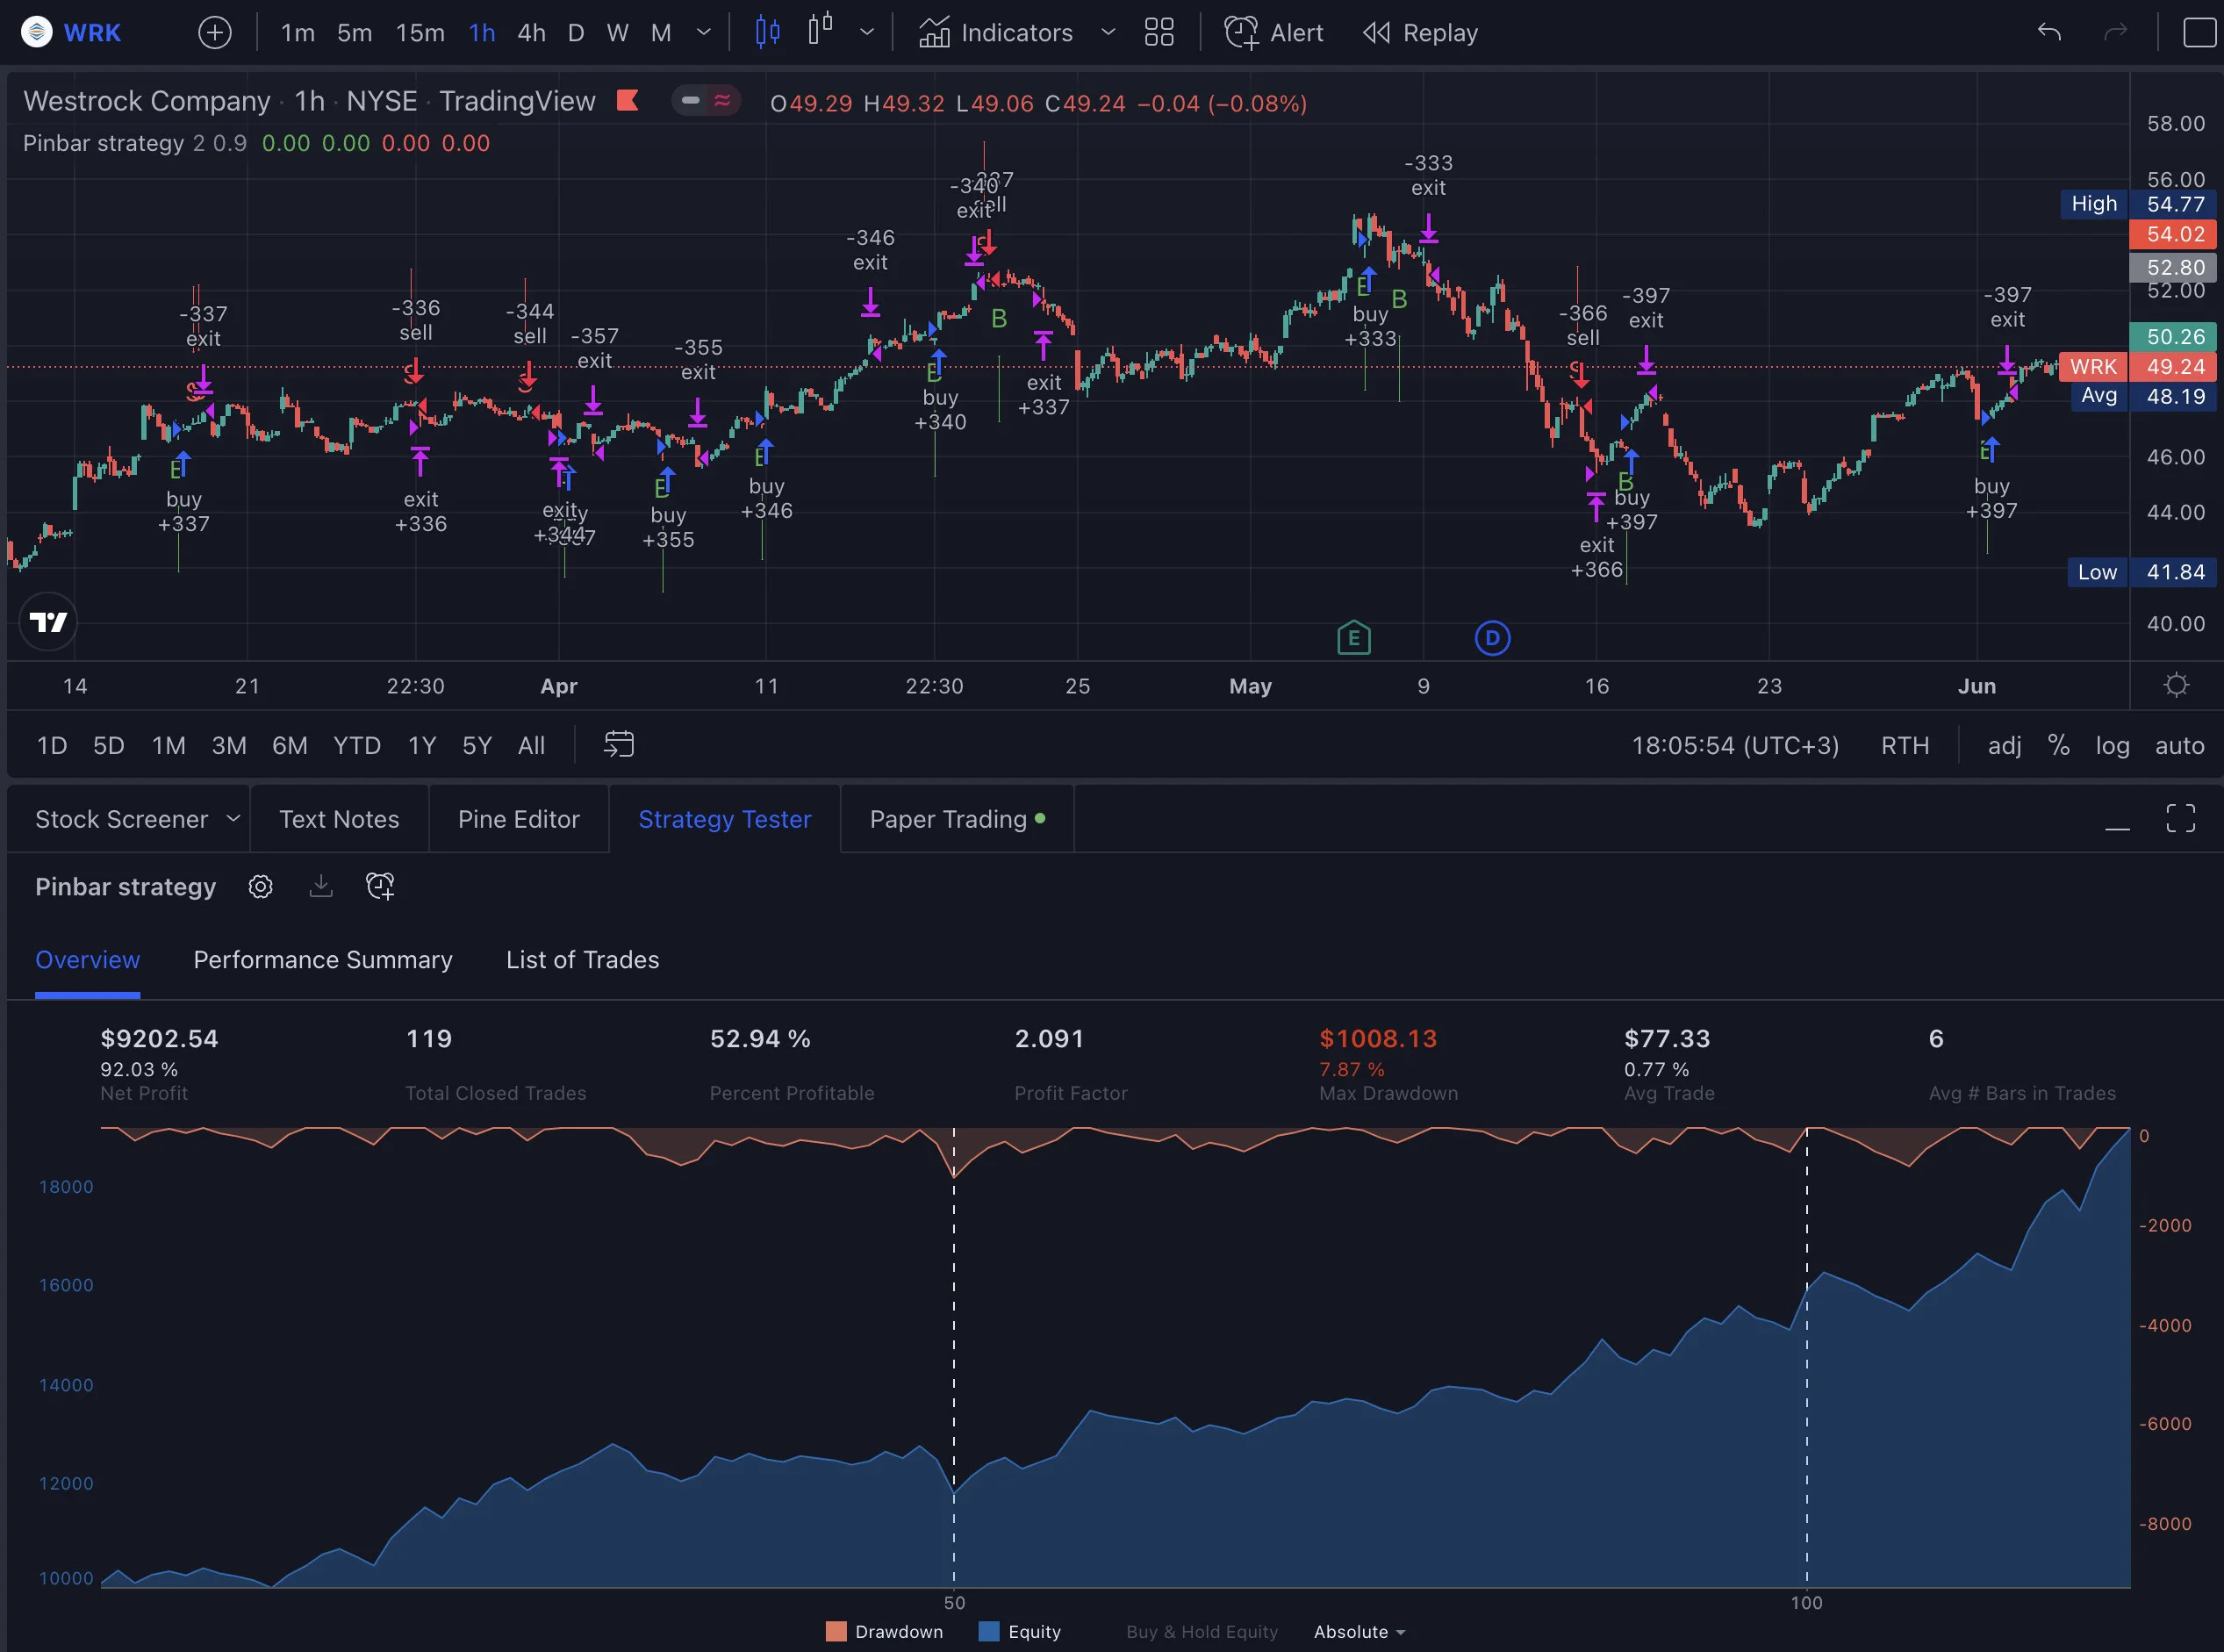The width and height of the screenshot is (2224, 1652).
Task: Open the List of Trades tab
Action: [582, 960]
